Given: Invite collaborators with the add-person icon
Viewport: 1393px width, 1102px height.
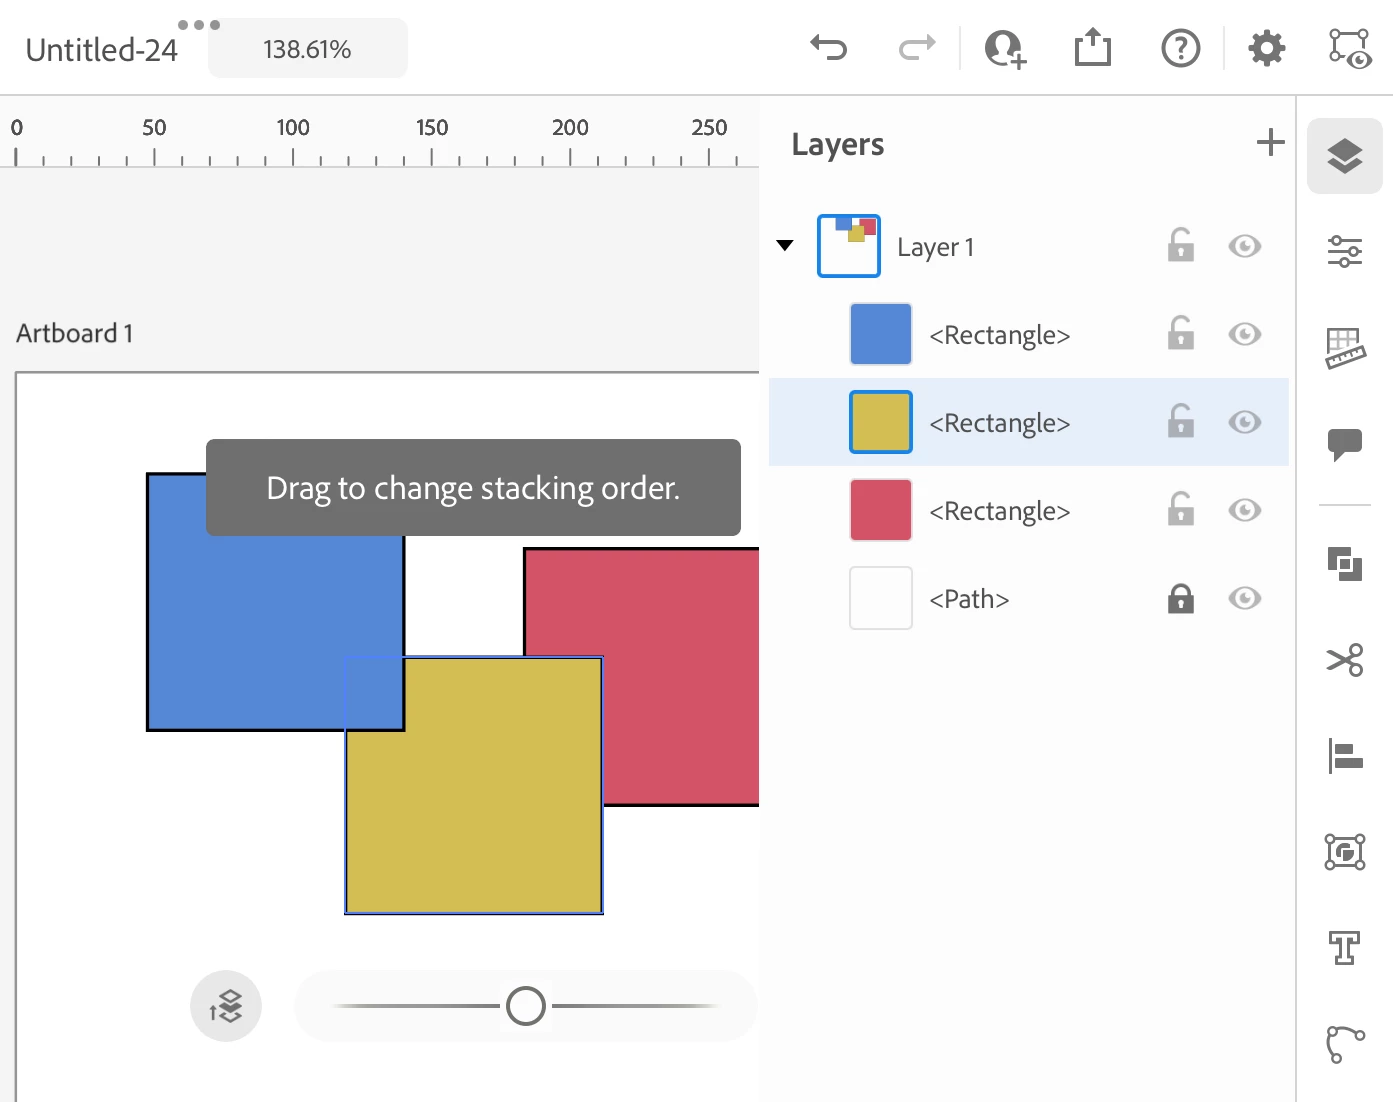Looking at the screenshot, I should point(1005,48).
